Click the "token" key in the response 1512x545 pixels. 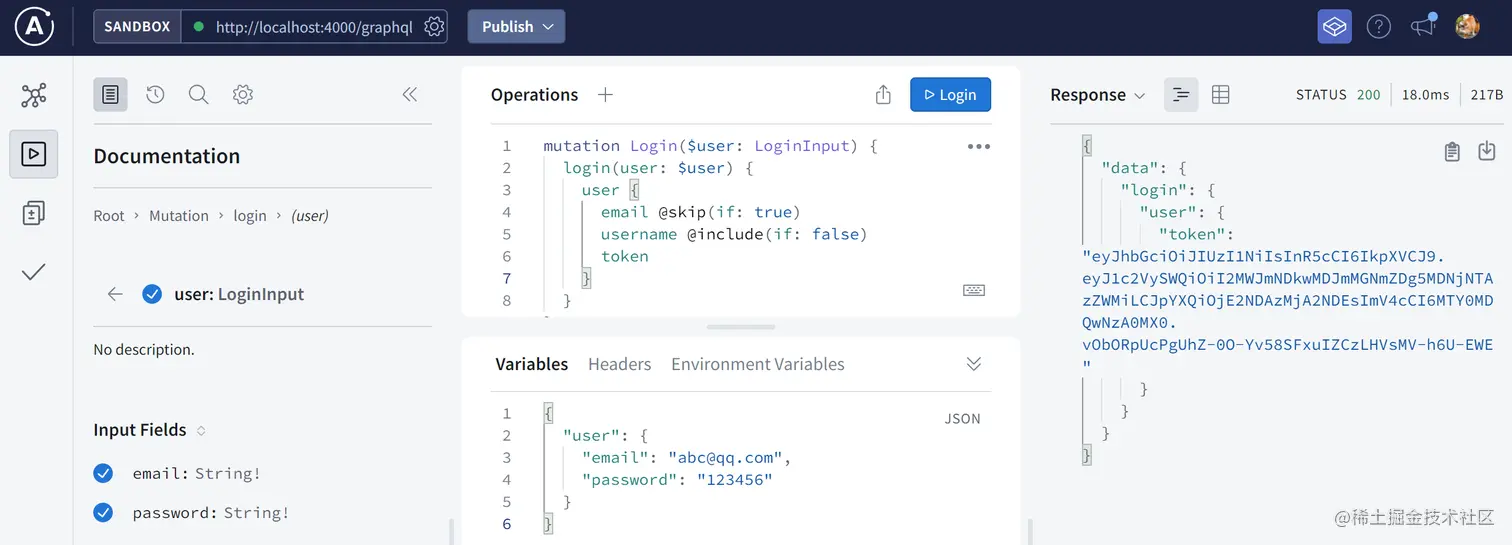[1190, 234]
